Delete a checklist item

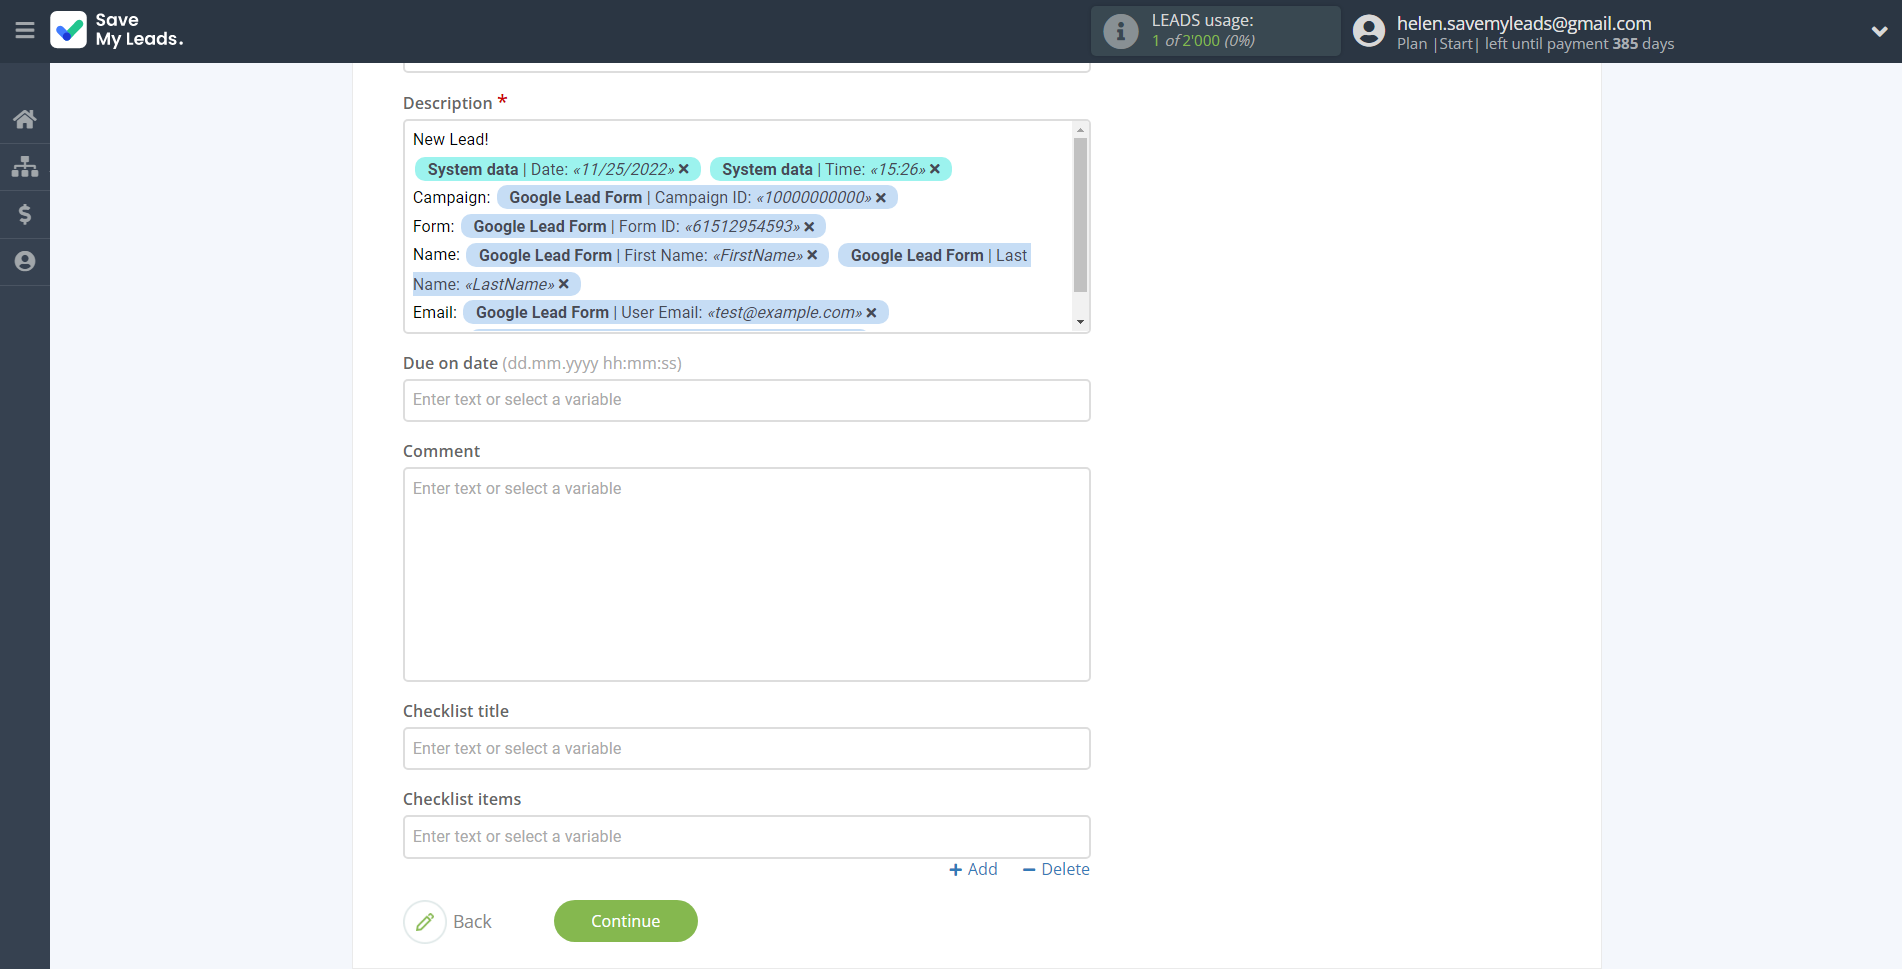[x=1056, y=869]
